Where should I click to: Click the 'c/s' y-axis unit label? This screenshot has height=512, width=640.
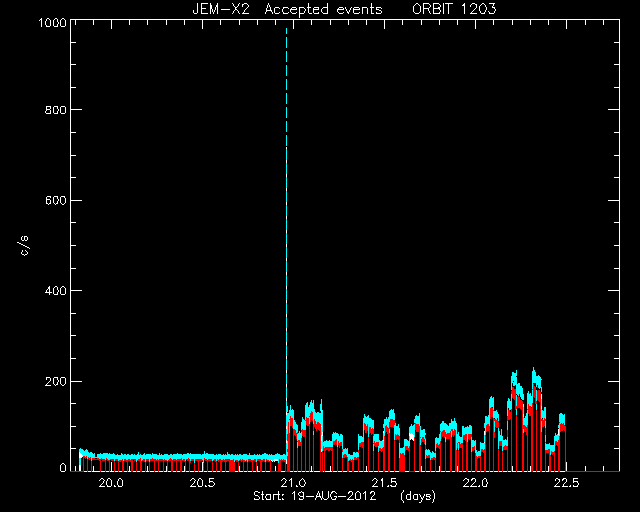[24, 245]
